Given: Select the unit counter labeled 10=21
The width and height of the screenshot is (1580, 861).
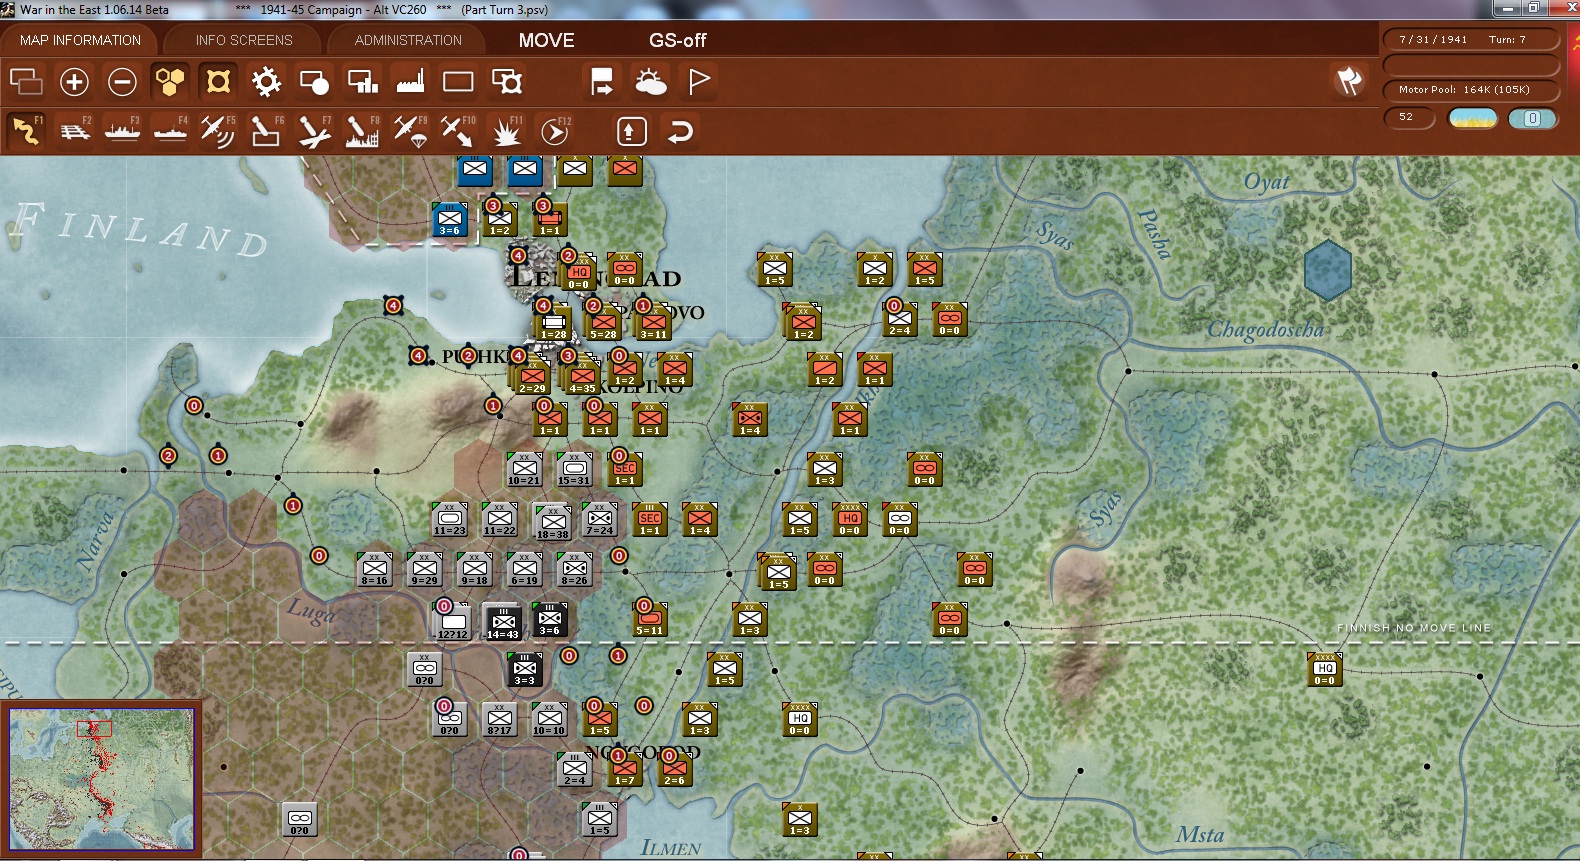Looking at the screenshot, I should click(x=524, y=470).
